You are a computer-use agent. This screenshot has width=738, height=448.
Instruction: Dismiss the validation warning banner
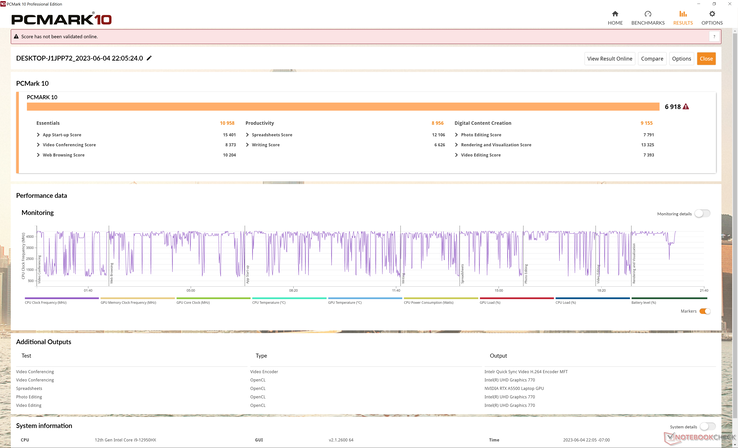click(x=714, y=36)
